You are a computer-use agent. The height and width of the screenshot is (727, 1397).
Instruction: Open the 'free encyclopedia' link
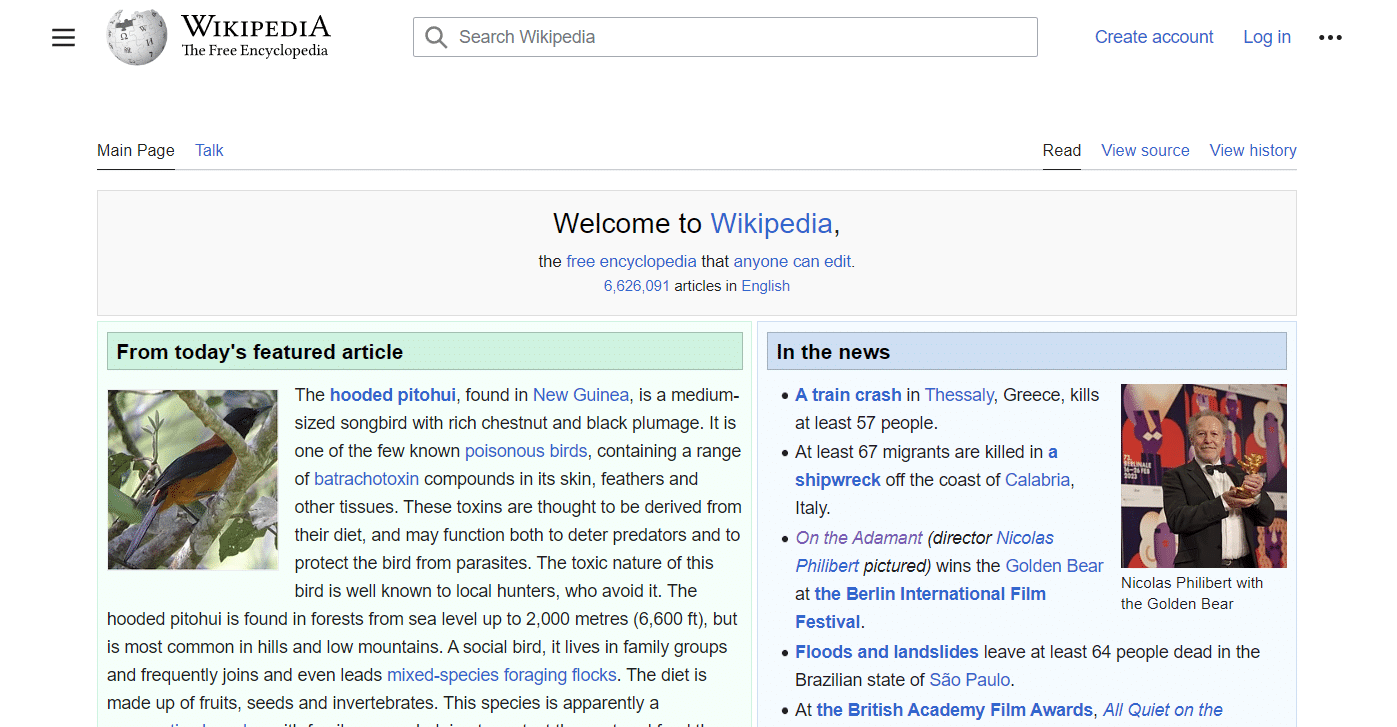pyautogui.click(x=631, y=261)
